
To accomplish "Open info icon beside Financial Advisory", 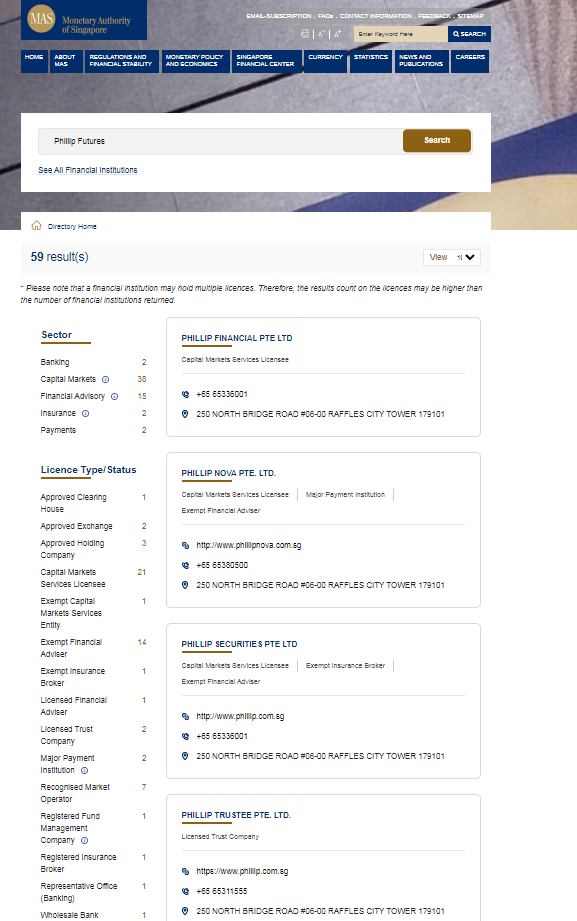I will (115, 396).
